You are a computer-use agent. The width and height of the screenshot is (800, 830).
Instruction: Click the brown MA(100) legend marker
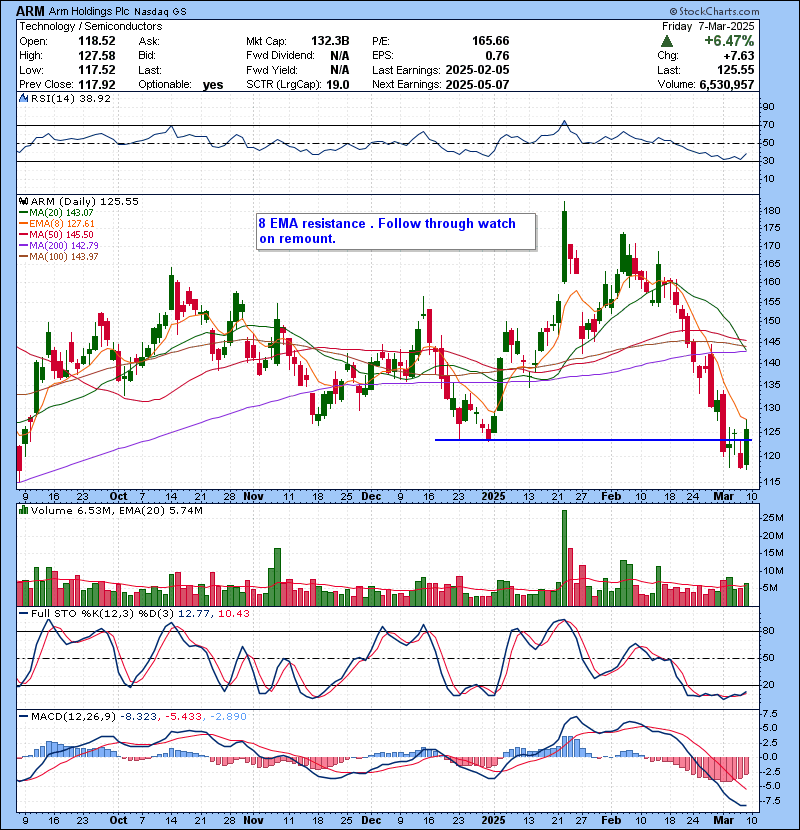click(23, 257)
